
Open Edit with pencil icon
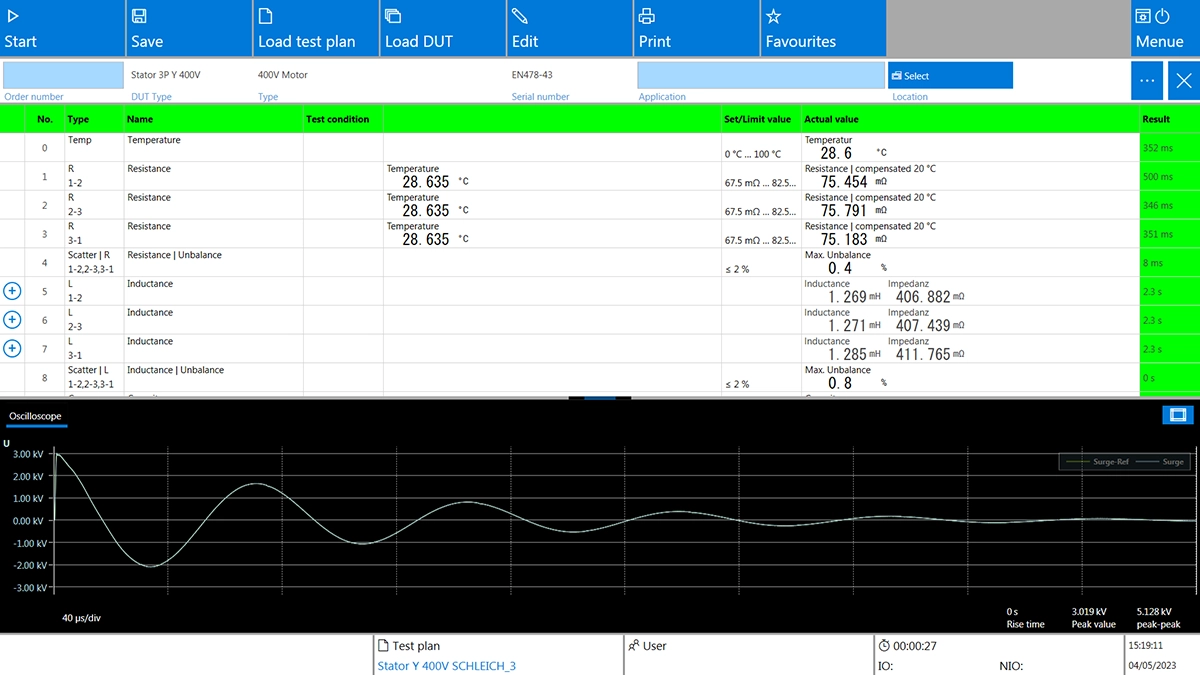[x=570, y=28]
